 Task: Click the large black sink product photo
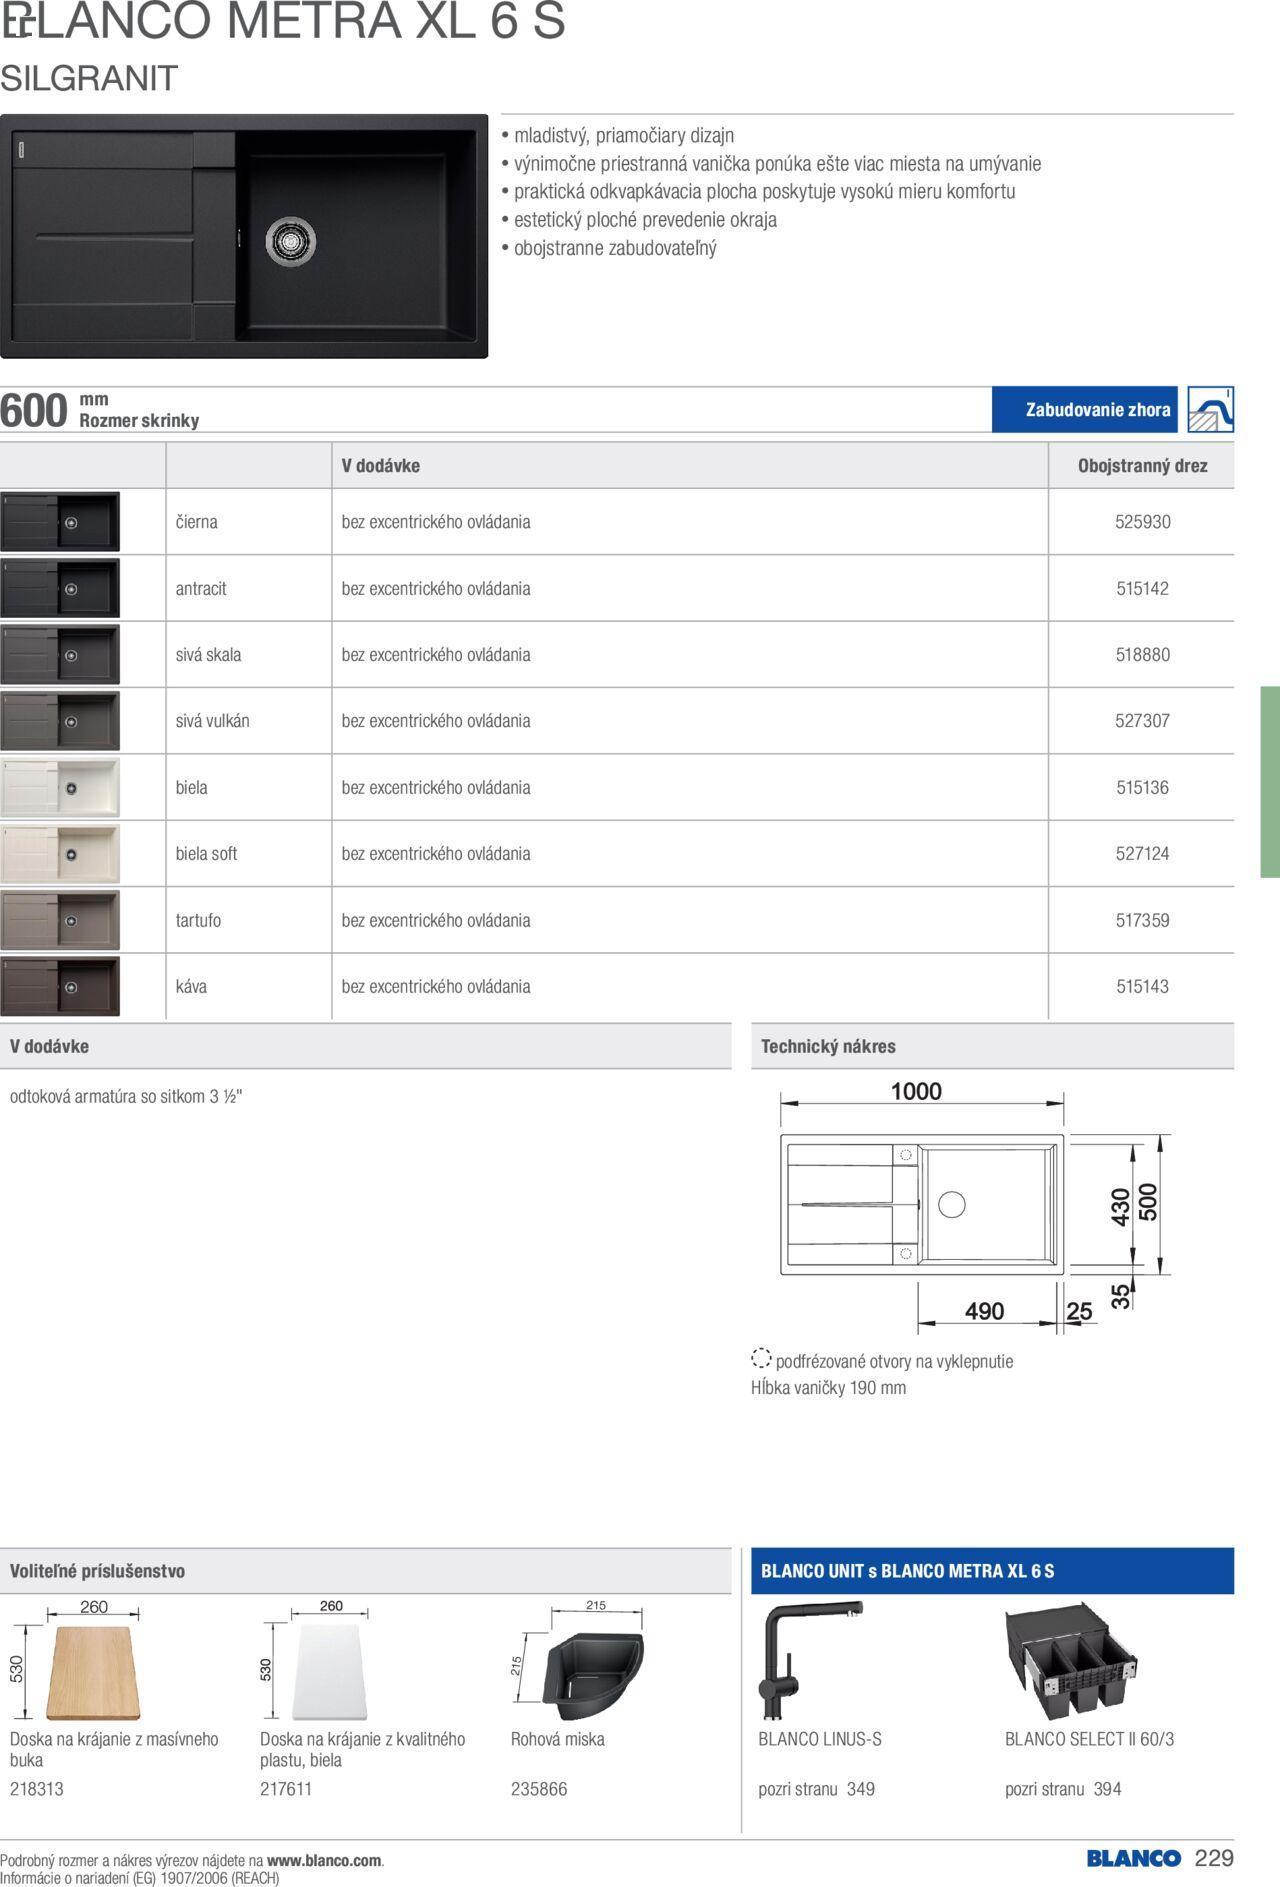point(244,237)
